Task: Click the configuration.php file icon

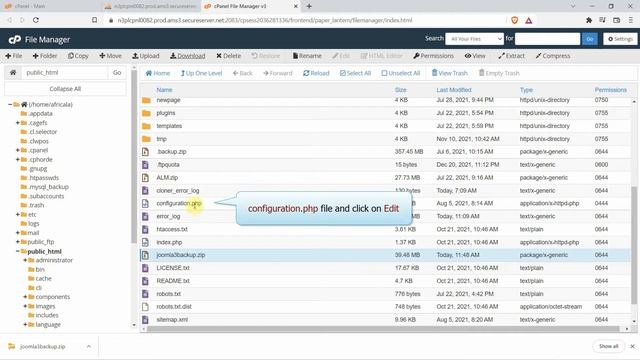Action: pyautogui.click(x=145, y=203)
